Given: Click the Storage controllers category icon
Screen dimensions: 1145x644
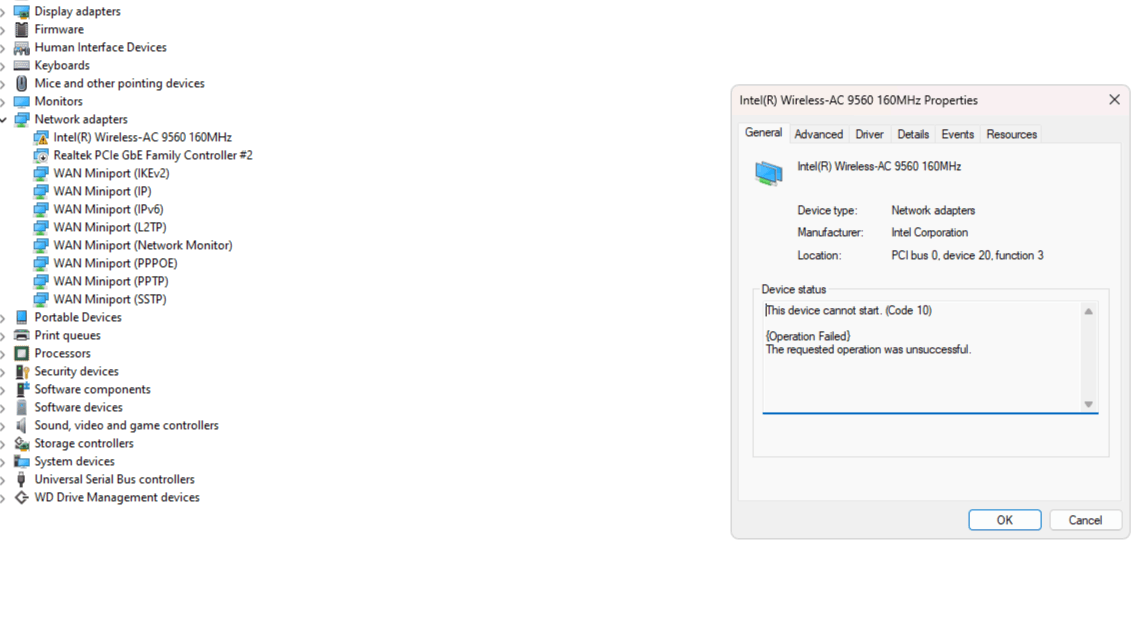Looking at the screenshot, I should click(x=22, y=443).
